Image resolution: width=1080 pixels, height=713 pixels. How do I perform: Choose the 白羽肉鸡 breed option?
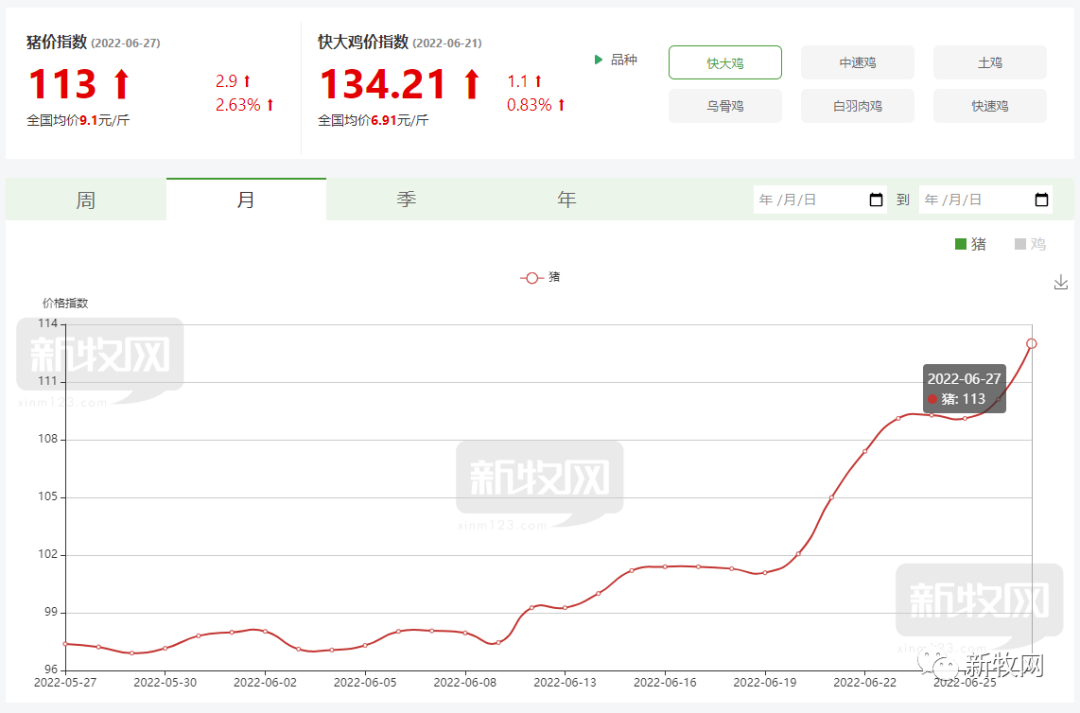coord(858,106)
